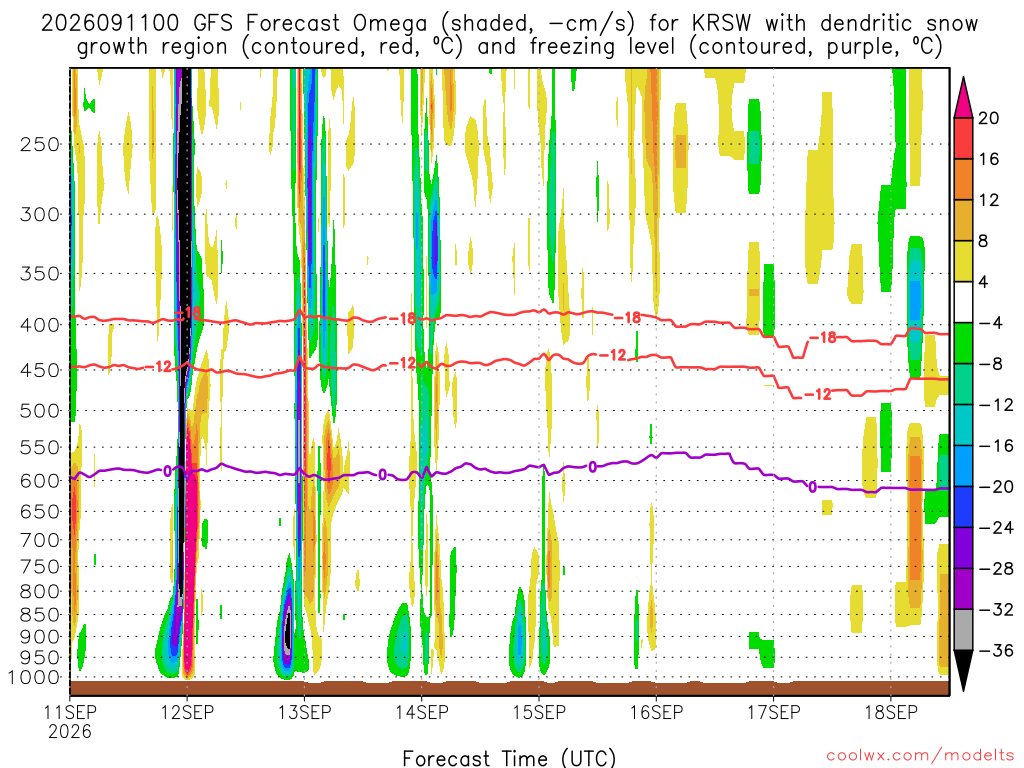Click the 500 pressure level label
The height and width of the screenshot is (768, 1024).
click(40, 411)
